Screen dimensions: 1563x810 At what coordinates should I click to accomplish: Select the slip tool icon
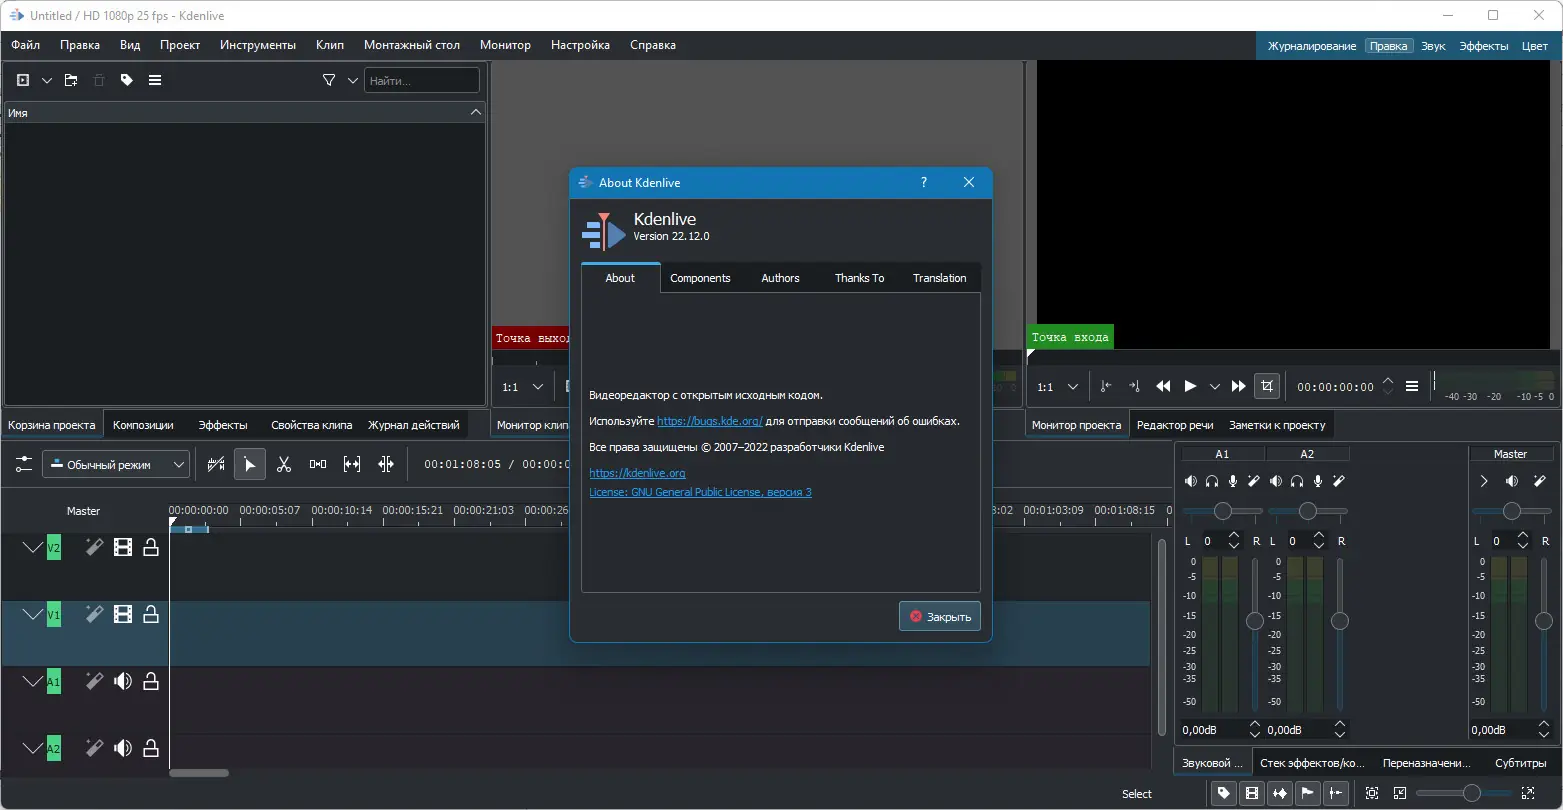(352, 464)
